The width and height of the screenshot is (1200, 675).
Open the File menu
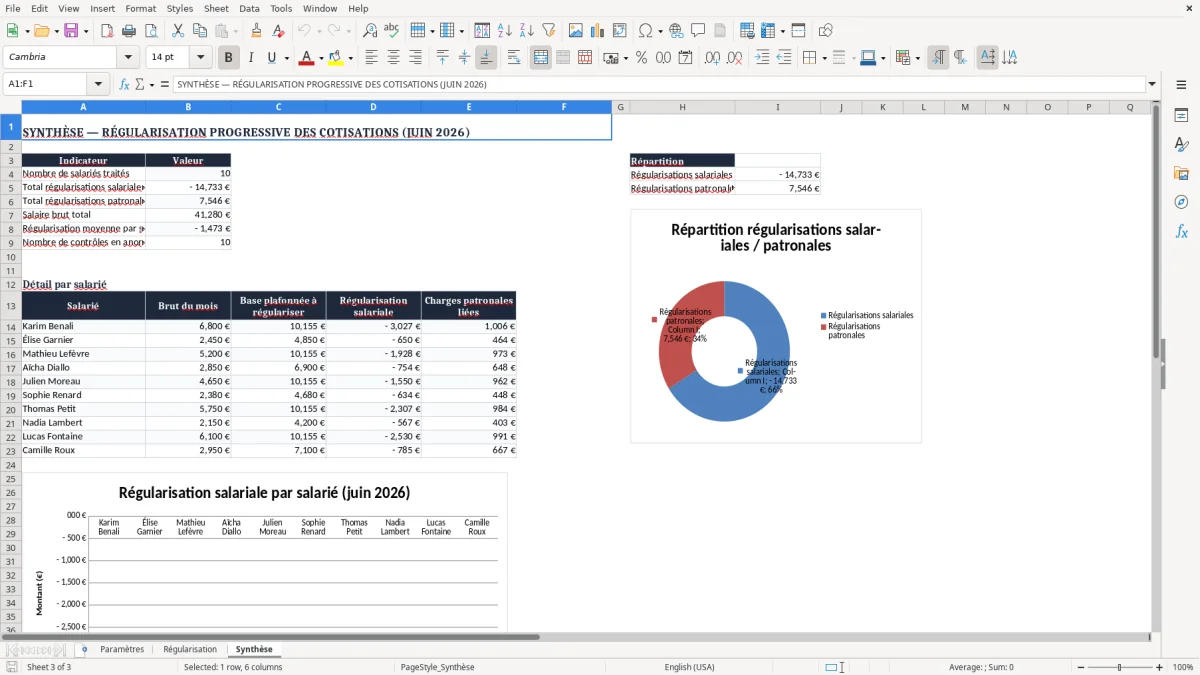point(13,8)
